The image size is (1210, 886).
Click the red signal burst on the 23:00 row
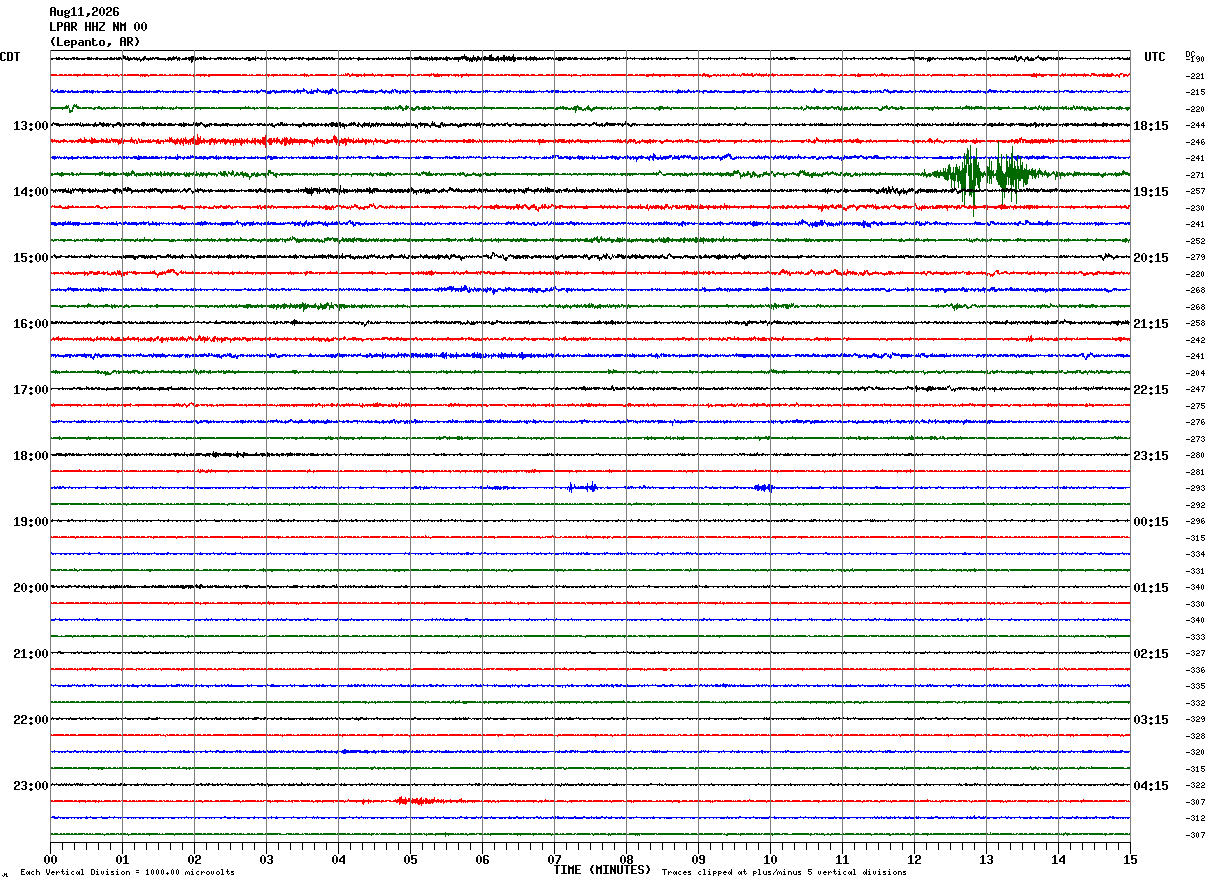416,801
